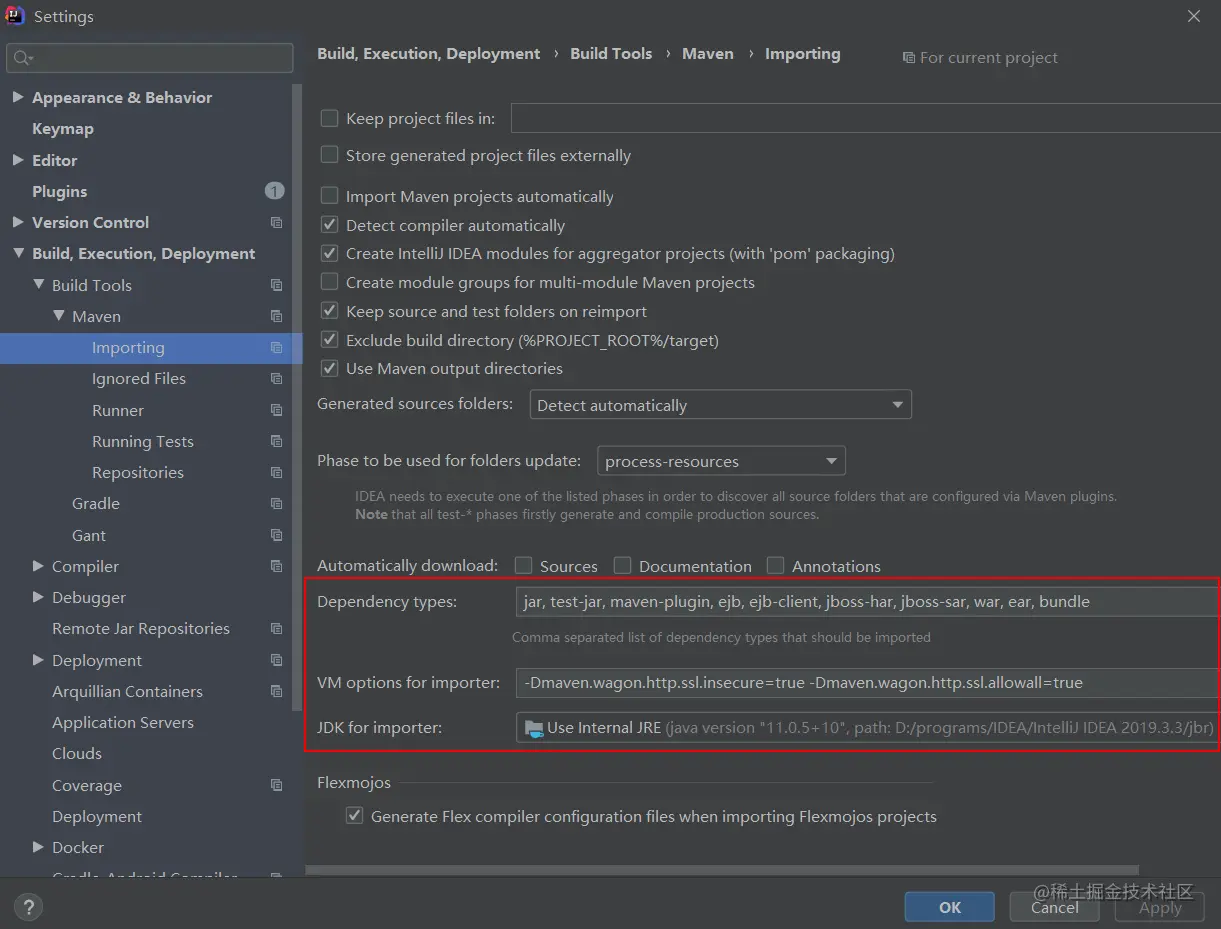
Task: Click the per-project icon beside Gant
Action: click(276, 535)
